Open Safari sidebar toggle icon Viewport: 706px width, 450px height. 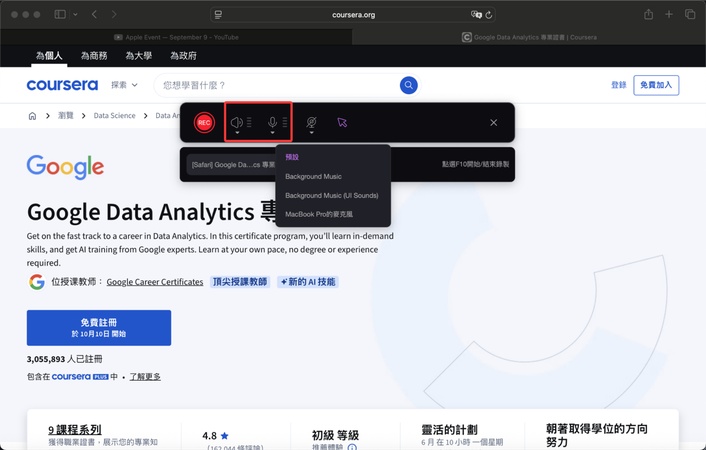(x=60, y=15)
